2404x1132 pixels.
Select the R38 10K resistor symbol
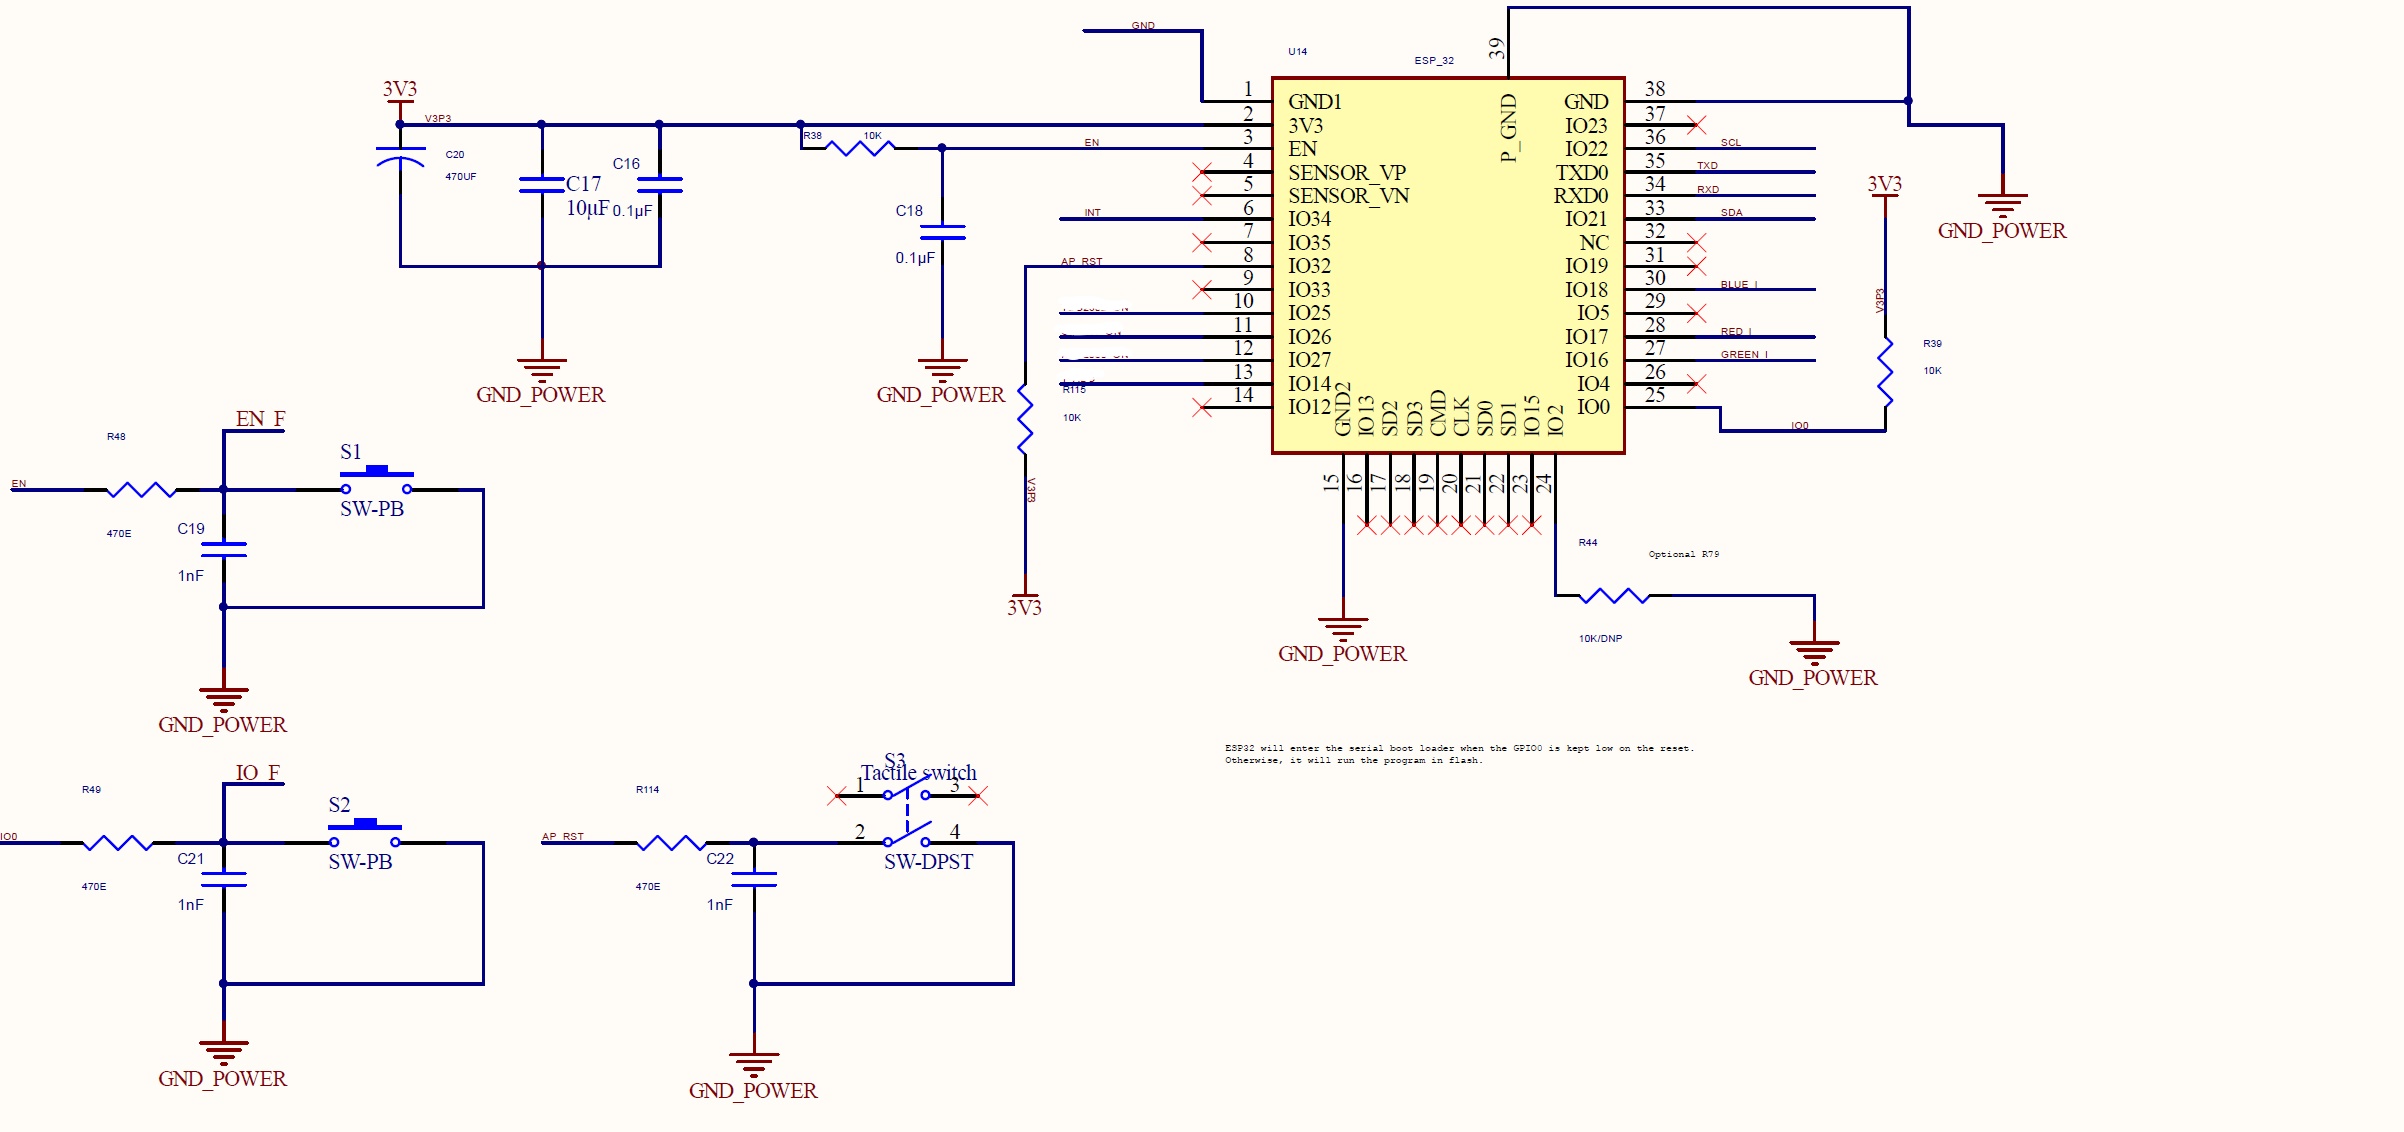860,148
